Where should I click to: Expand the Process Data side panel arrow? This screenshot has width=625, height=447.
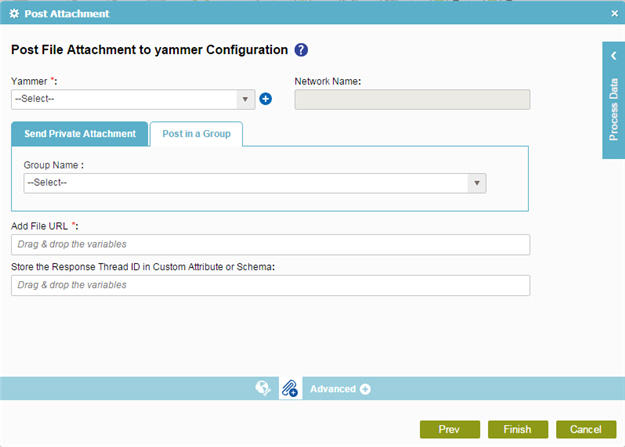pos(614,56)
